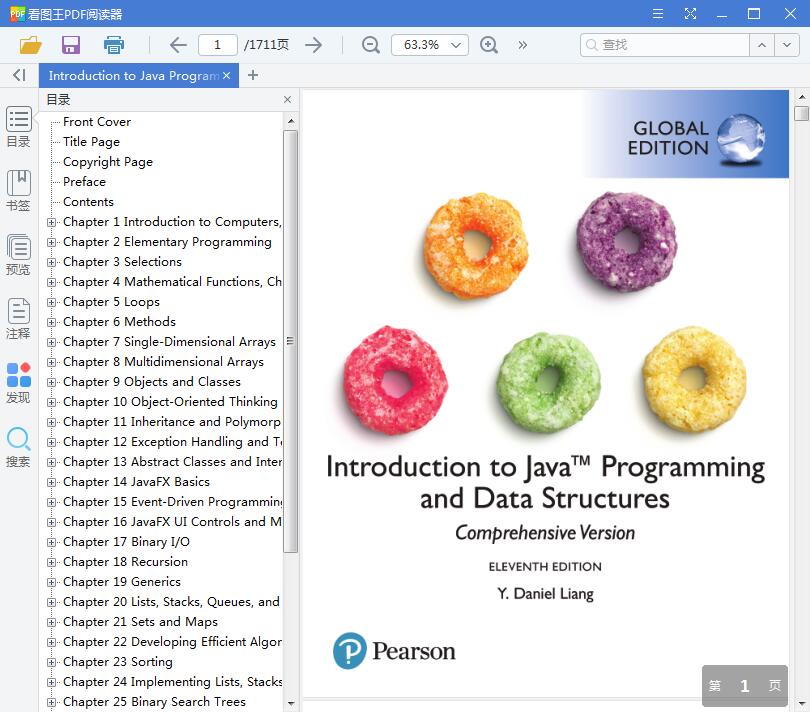Jump to Preface entry

click(84, 182)
